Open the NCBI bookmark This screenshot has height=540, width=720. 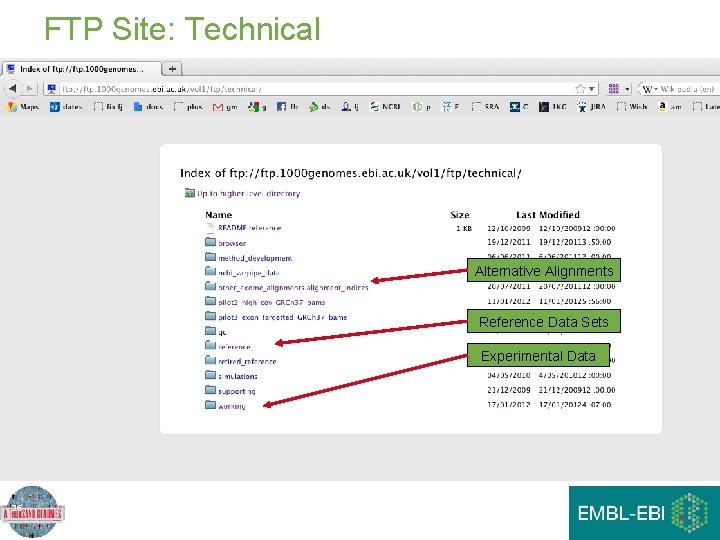385,107
